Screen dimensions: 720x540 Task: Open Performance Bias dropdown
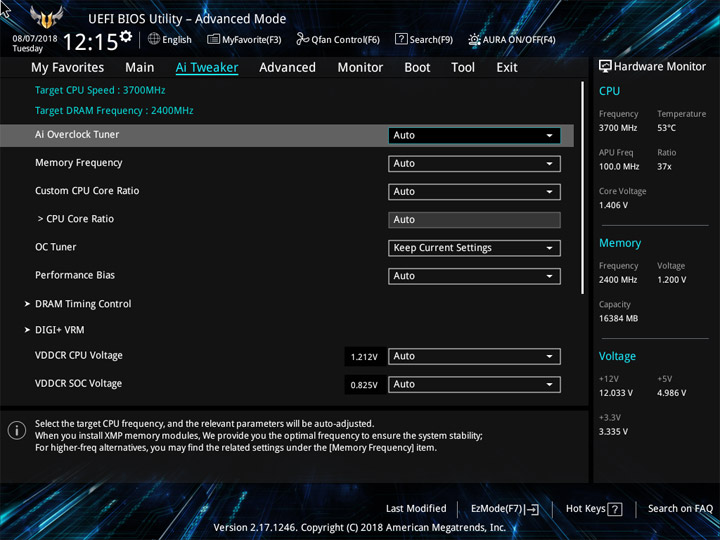point(474,276)
